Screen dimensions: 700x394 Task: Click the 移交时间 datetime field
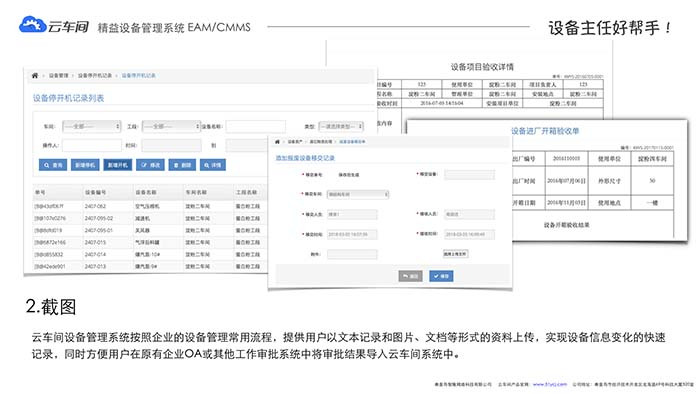tap(352, 234)
